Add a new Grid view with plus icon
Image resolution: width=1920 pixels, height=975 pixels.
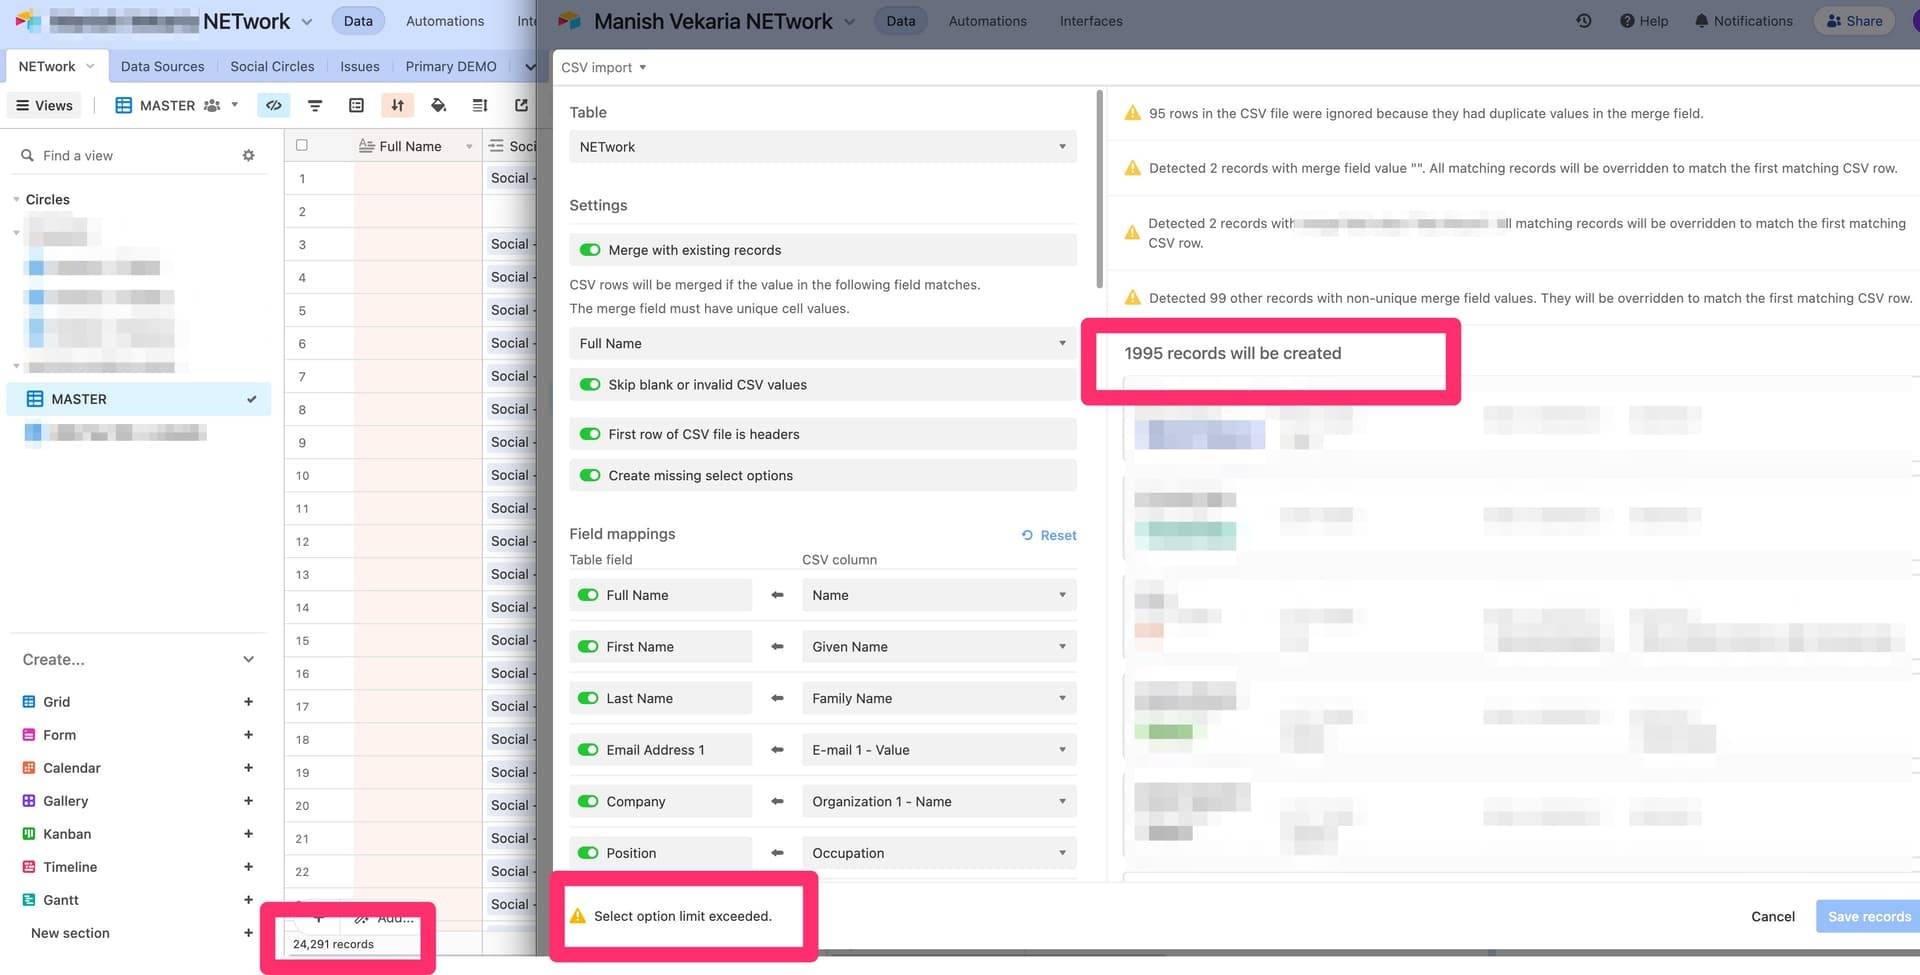(248, 702)
